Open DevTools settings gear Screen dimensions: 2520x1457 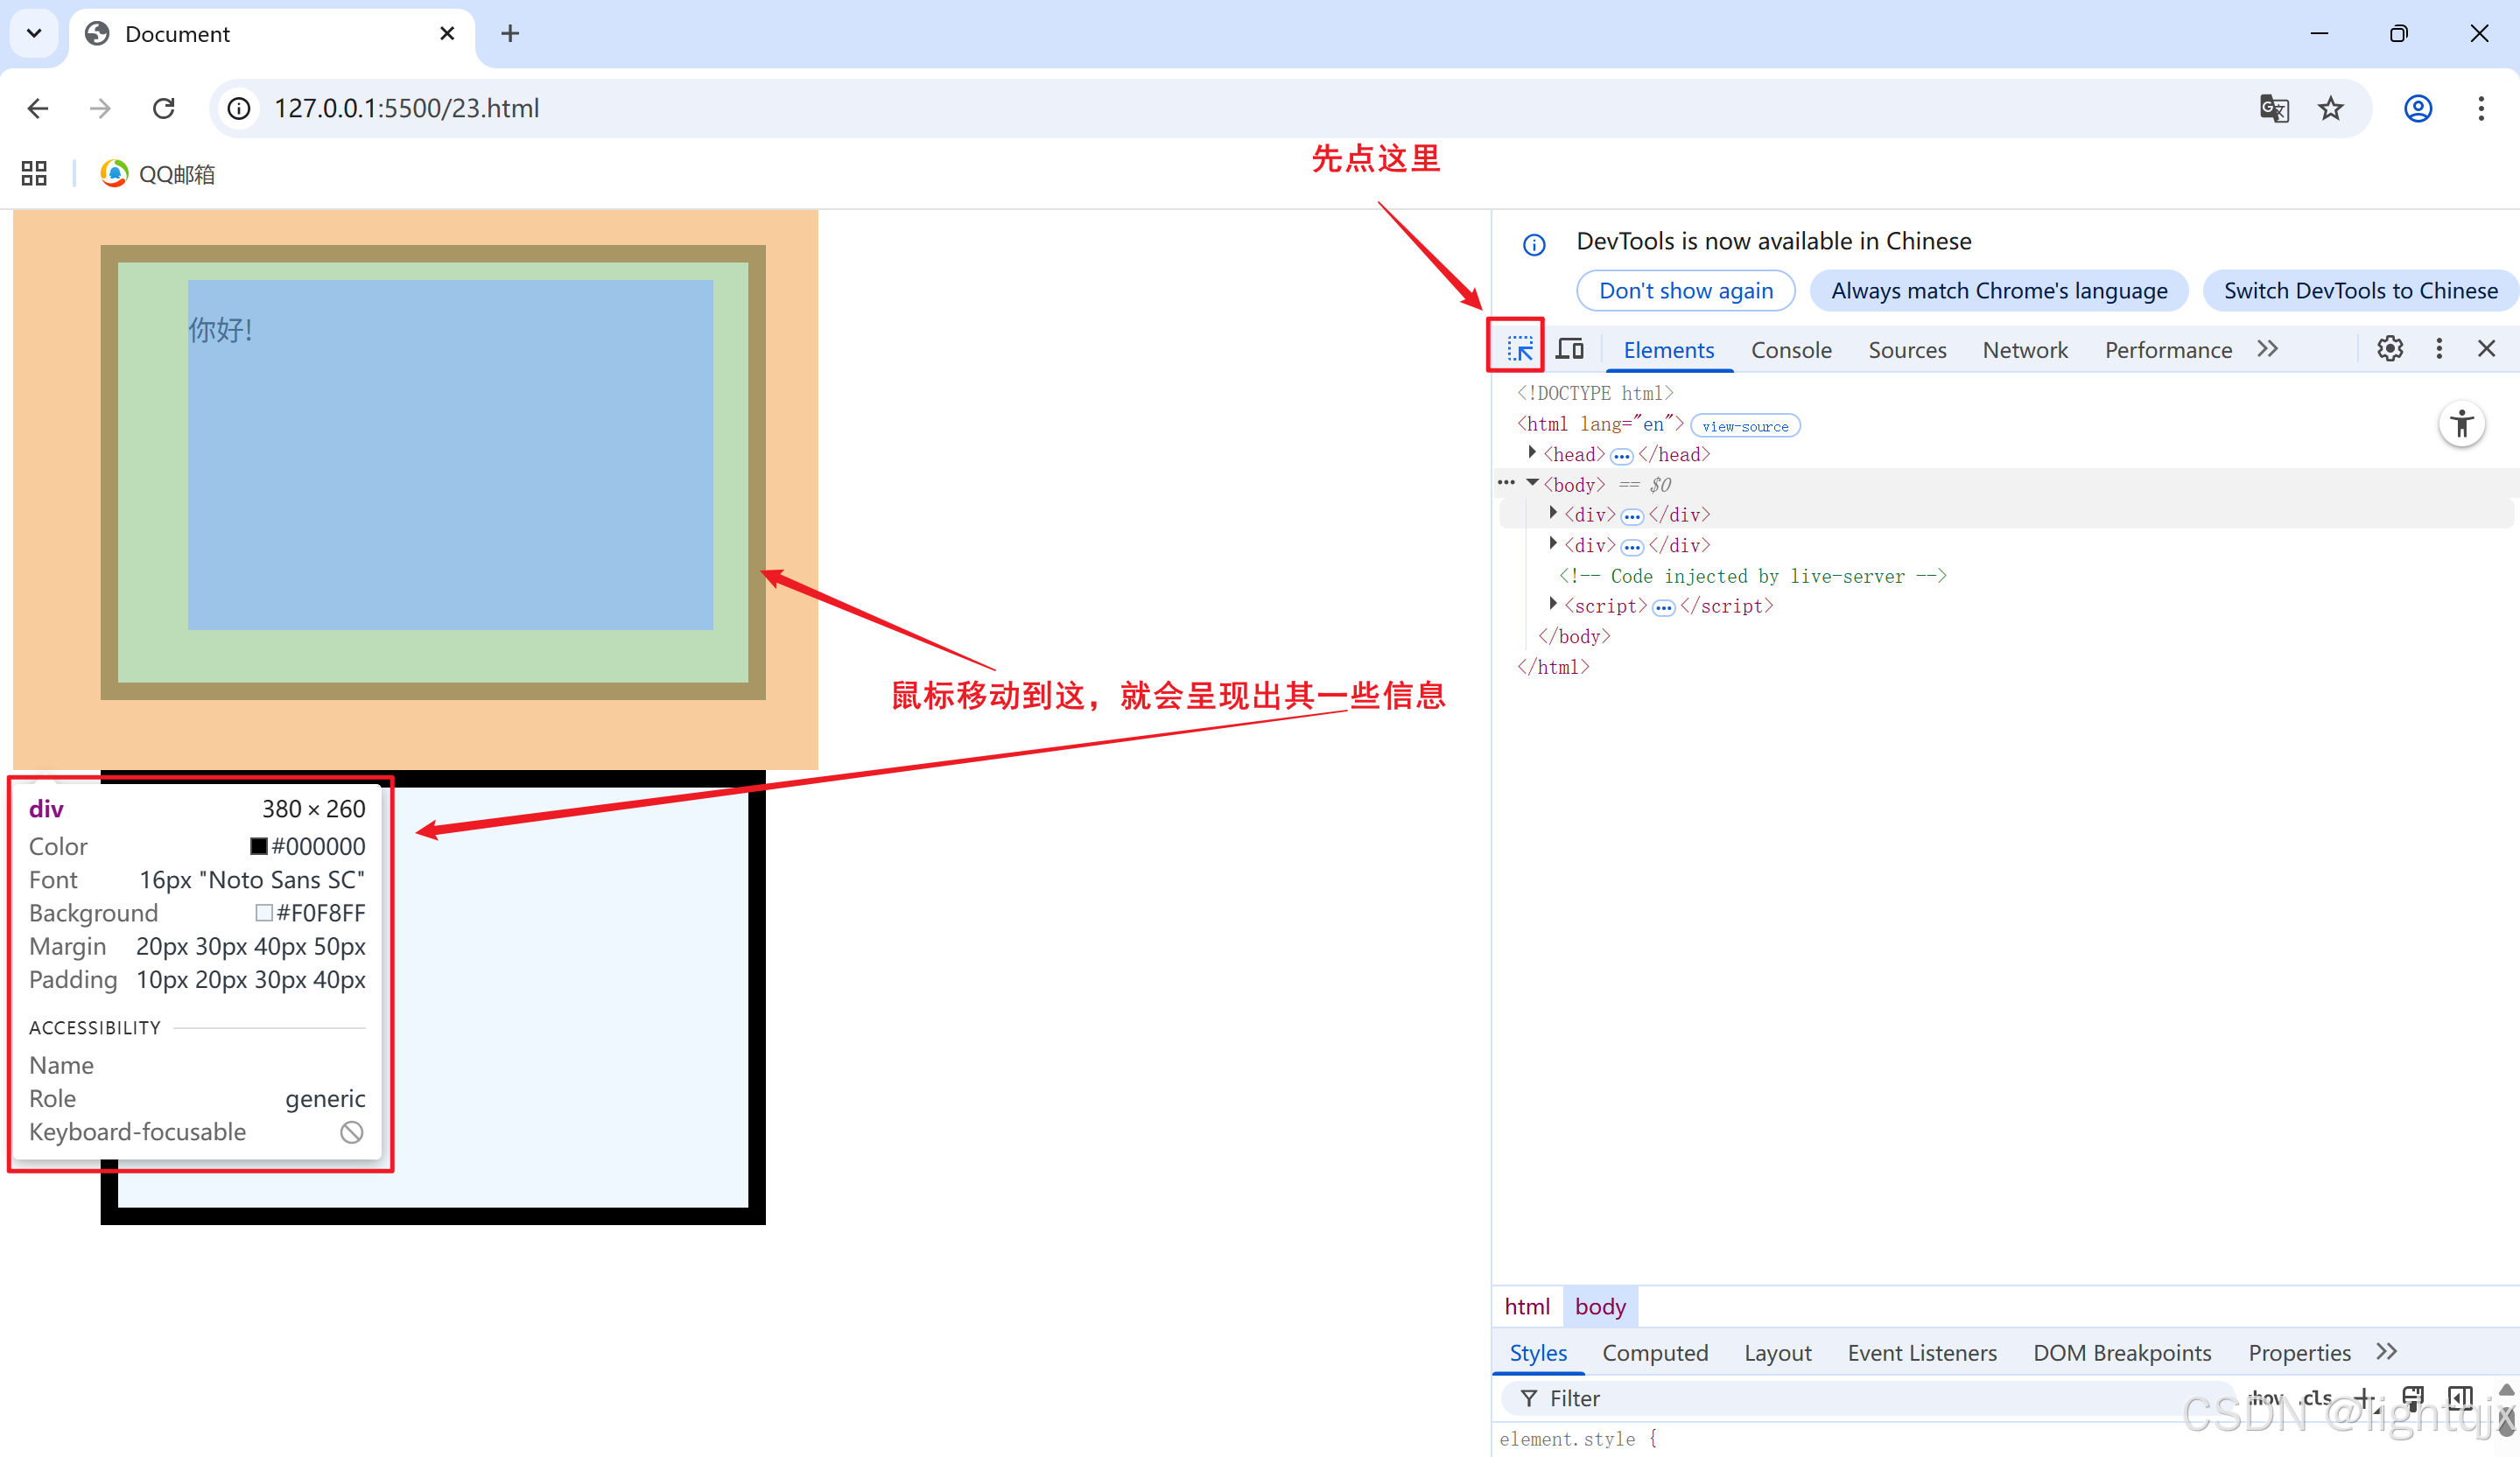tap(2389, 348)
